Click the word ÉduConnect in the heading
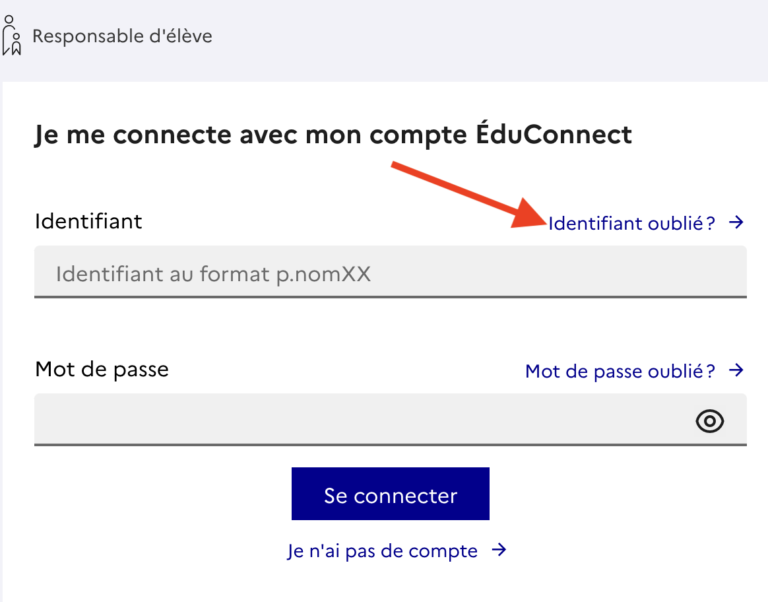The image size is (768, 602). coord(565,134)
